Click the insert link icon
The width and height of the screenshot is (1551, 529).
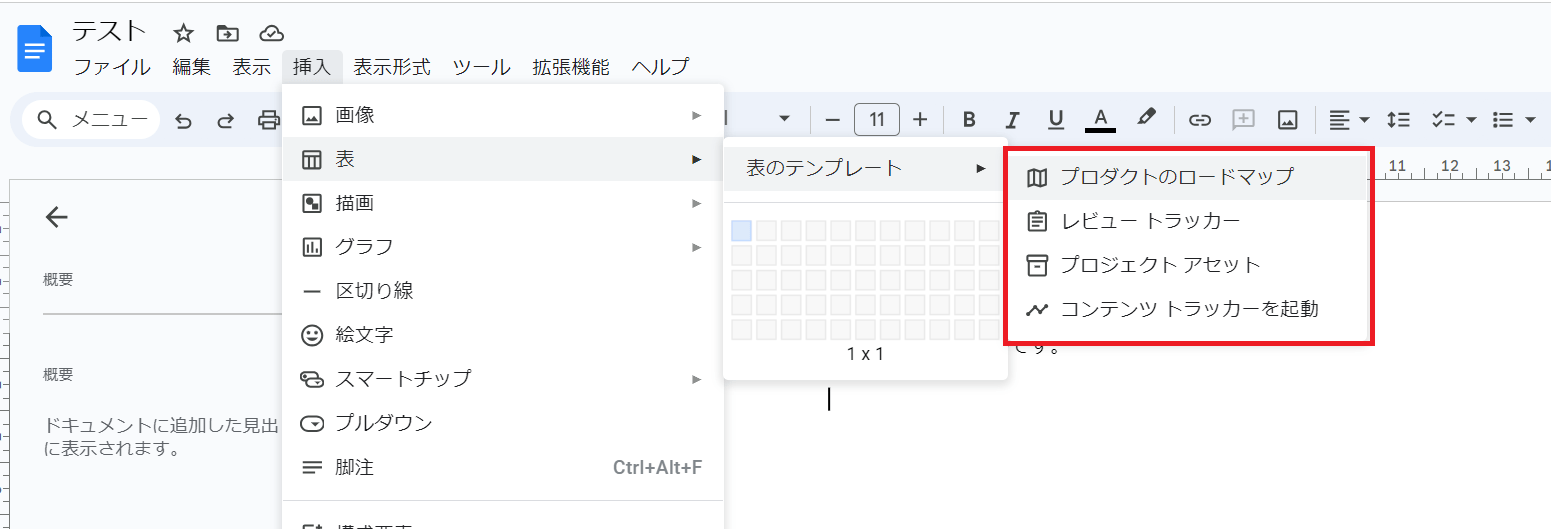1199,120
